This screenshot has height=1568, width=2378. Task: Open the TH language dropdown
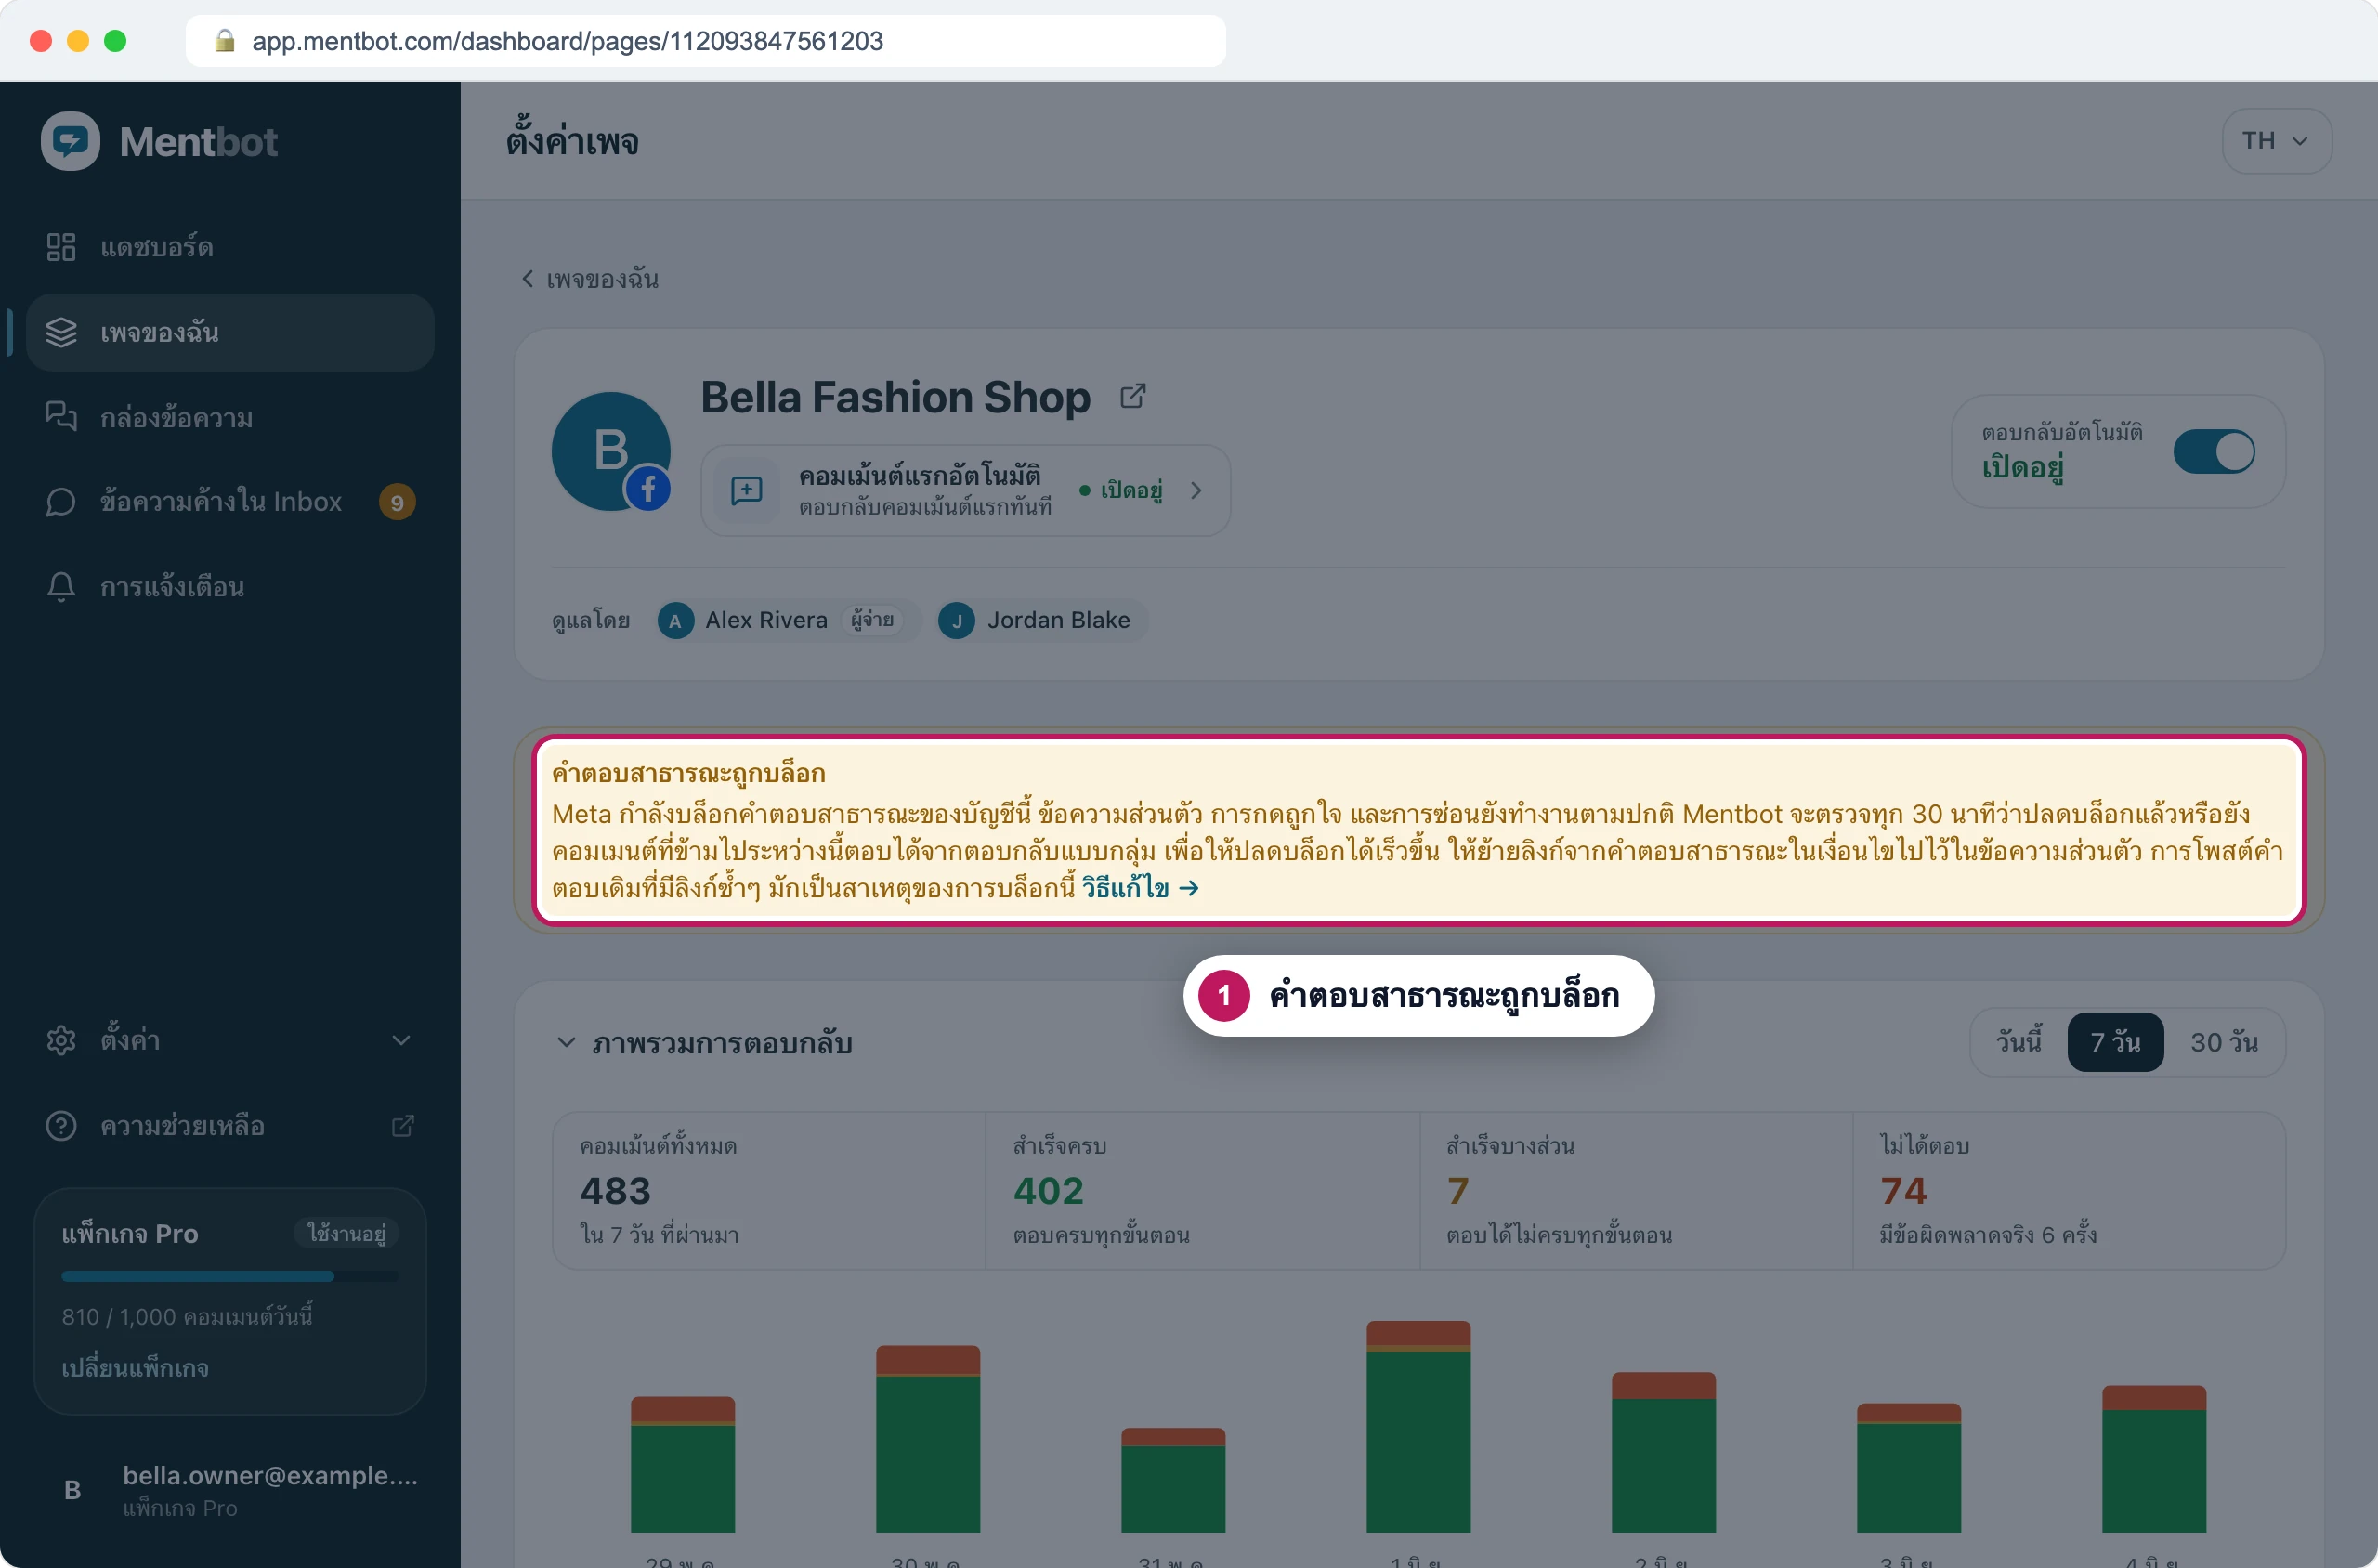pyautogui.click(x=2276, y=141)
